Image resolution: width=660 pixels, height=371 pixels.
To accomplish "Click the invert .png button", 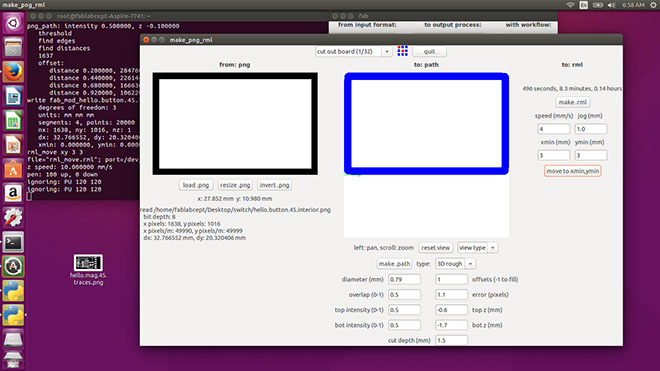I will pos(274,185).
